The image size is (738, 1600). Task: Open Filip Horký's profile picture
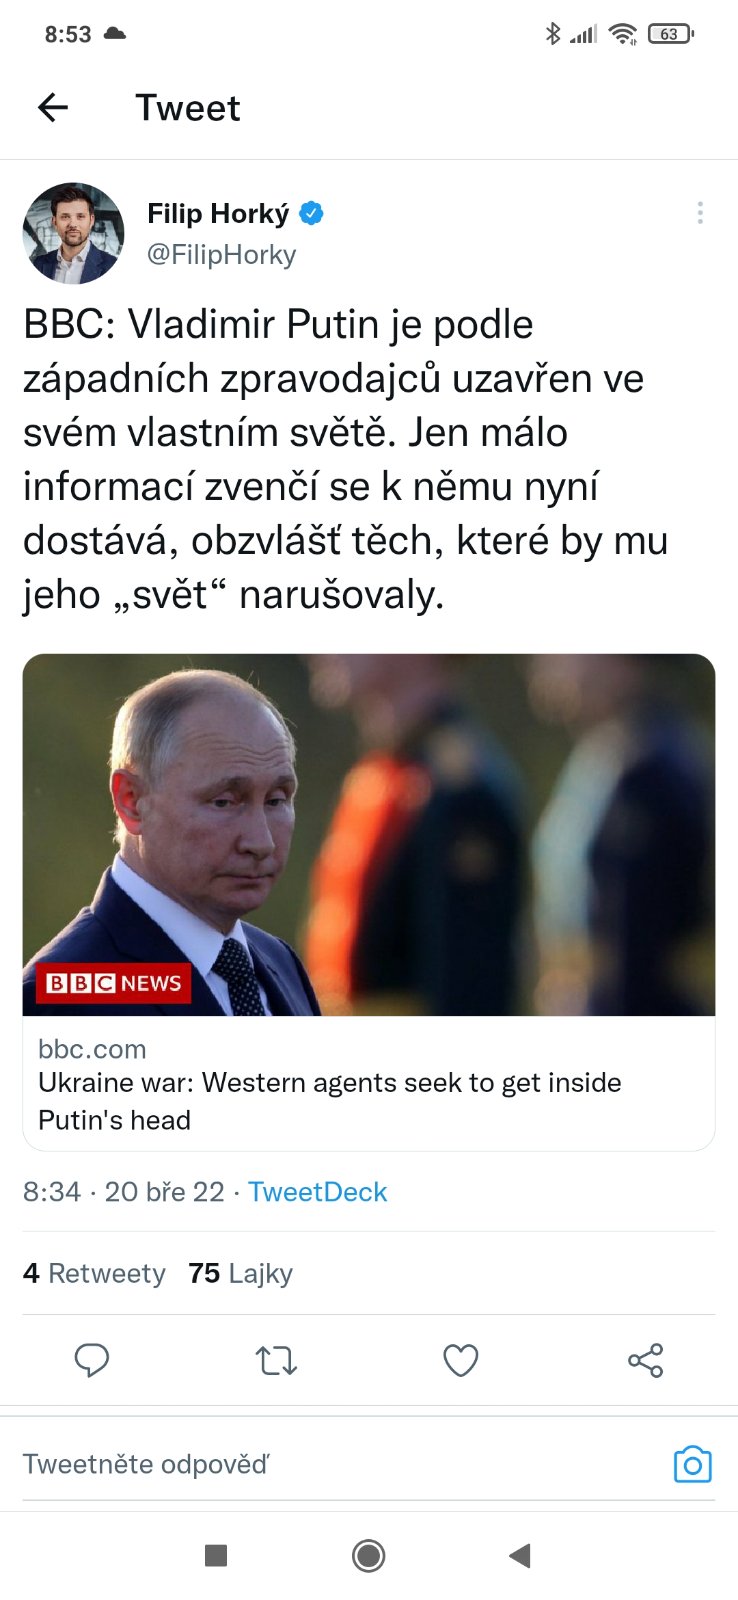74,233
